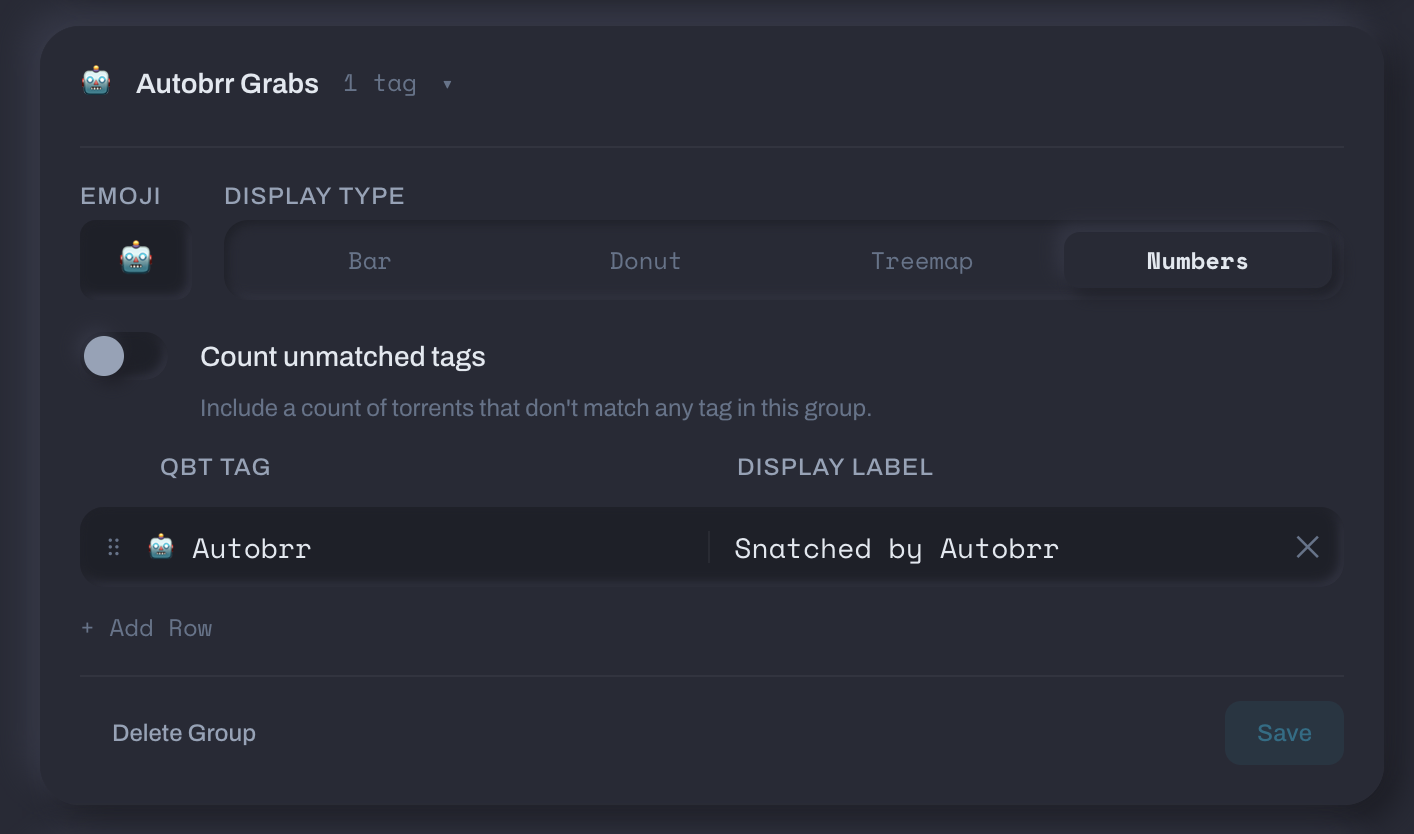Delete the Autobrr Grabs group

(183, 732)
